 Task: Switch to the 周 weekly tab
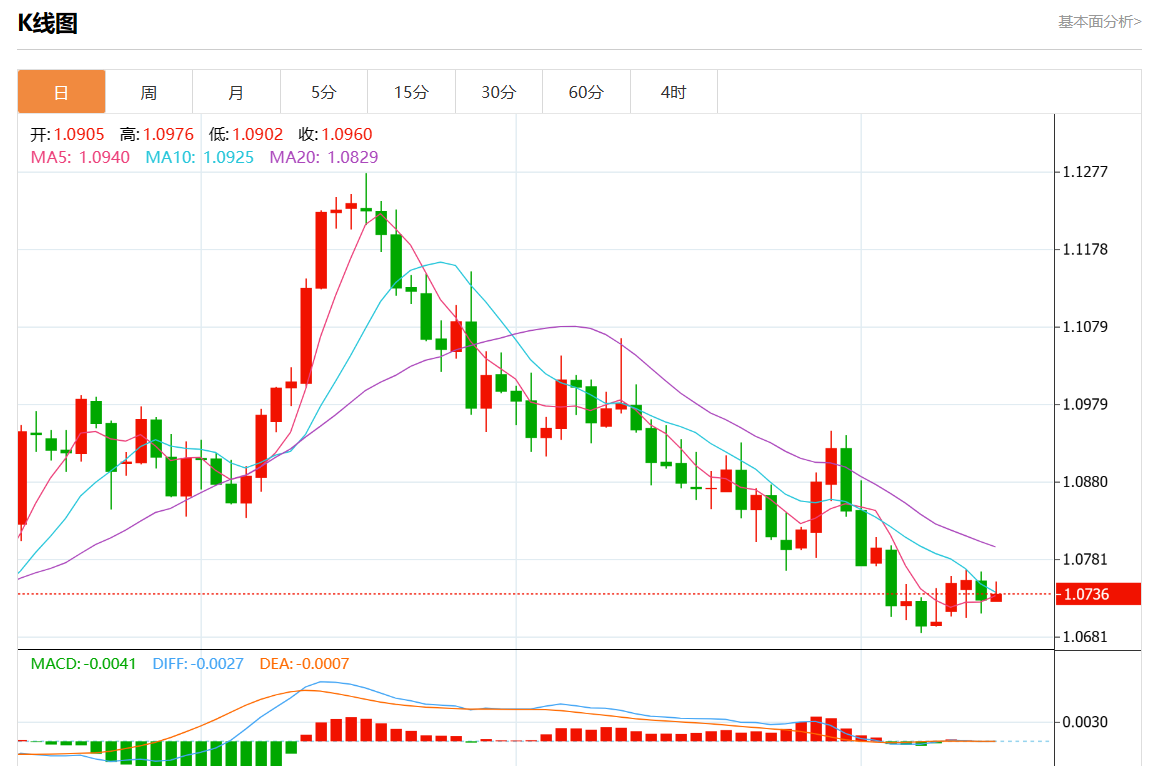pos(149,92)
